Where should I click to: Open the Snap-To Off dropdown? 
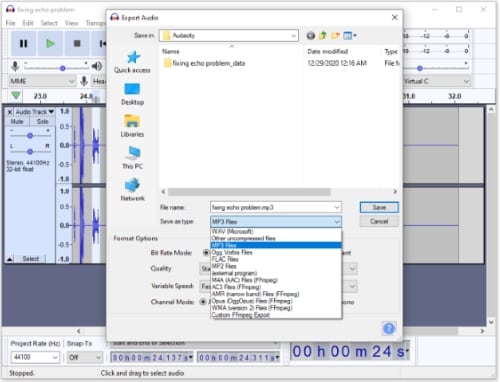coord(85,357)
